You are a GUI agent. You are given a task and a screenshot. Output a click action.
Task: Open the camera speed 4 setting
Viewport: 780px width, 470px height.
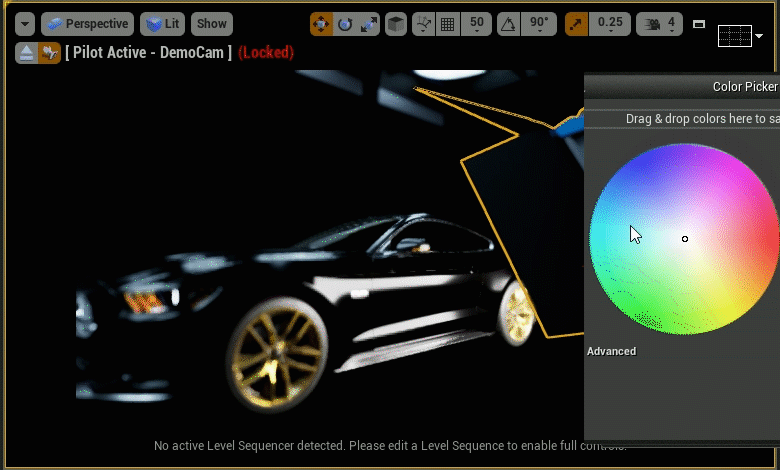click(x=662, y=24)
